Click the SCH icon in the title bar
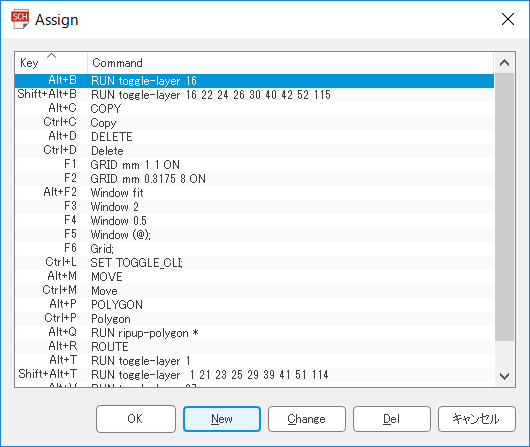Viewport: 530px width, 447px height. tap(20, 19)
